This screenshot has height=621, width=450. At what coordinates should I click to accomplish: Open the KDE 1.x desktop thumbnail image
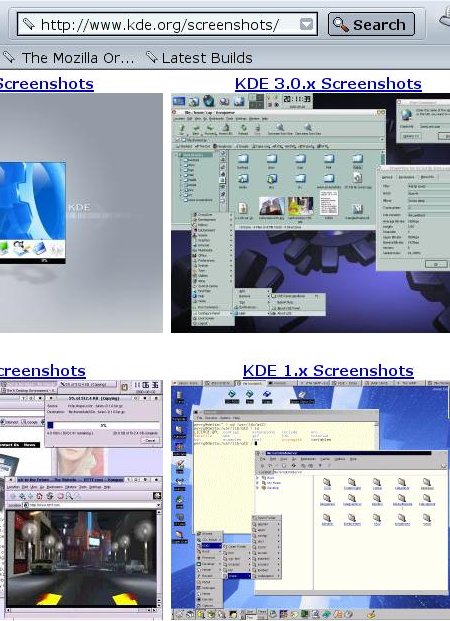tap(311, 501)
